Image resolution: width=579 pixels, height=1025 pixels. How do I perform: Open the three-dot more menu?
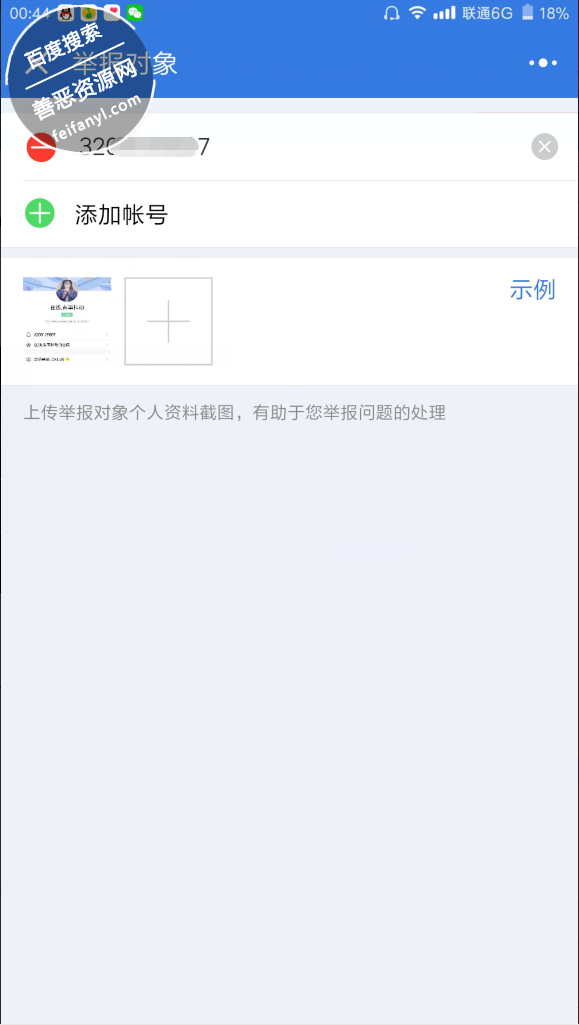click(543, 63)
